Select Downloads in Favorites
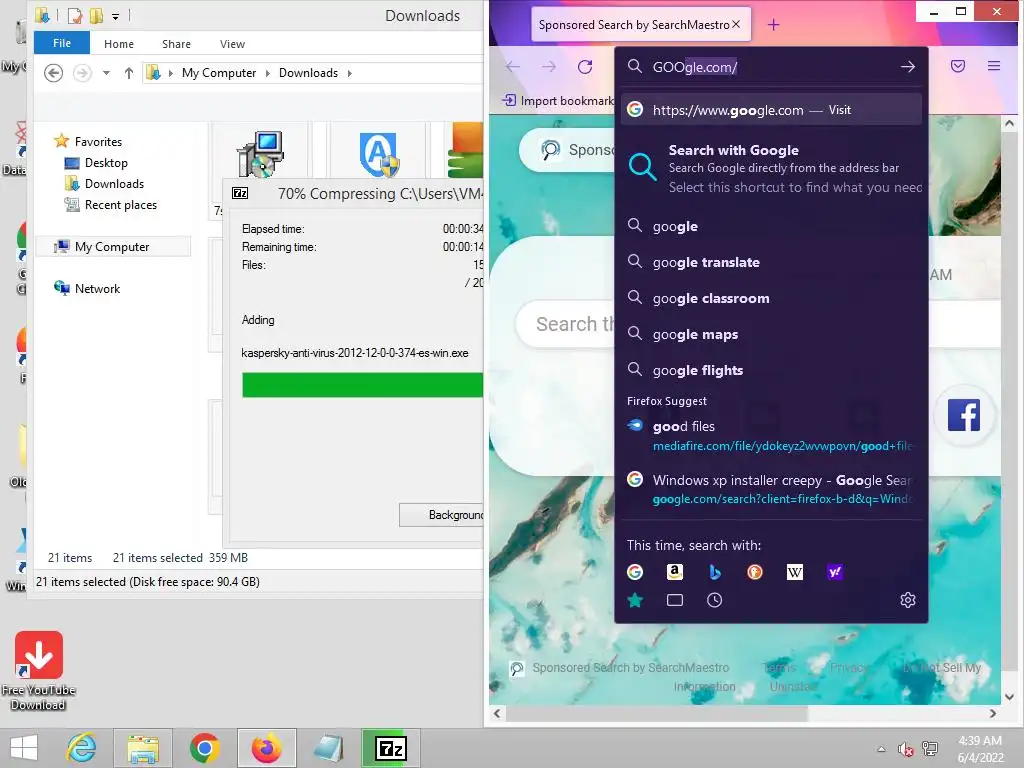Image resolution: width=1024 pixels, height=768 pixels. pos(114,184)
